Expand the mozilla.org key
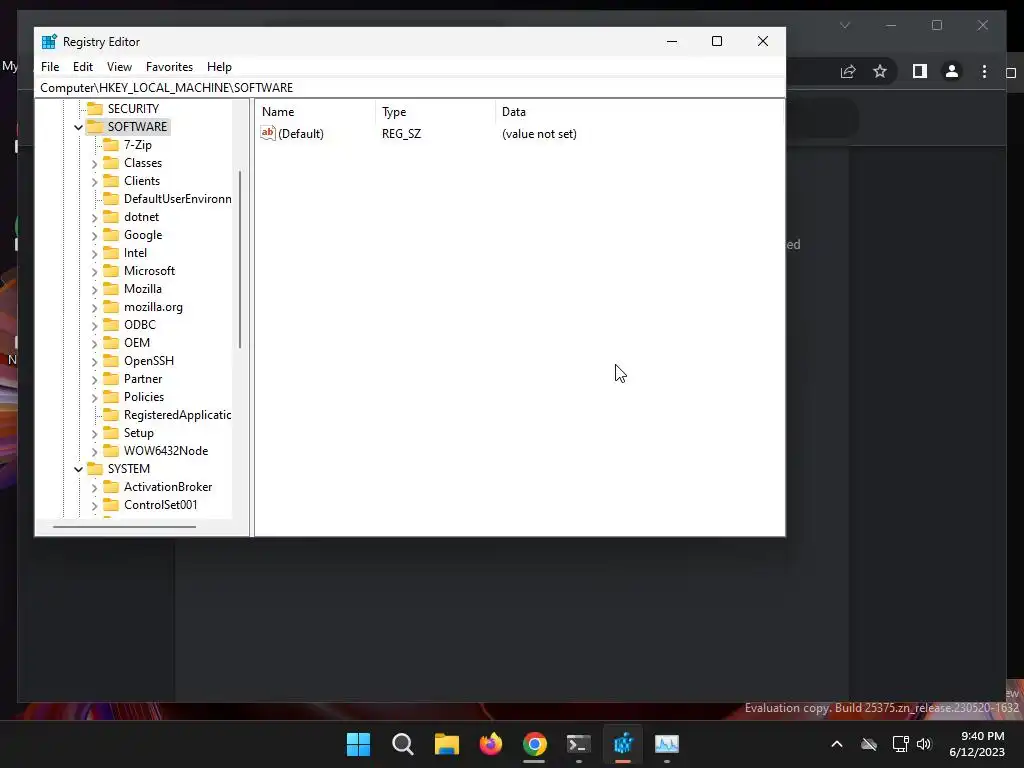This screenshot has width=1024, height=768. coord(95,307)
